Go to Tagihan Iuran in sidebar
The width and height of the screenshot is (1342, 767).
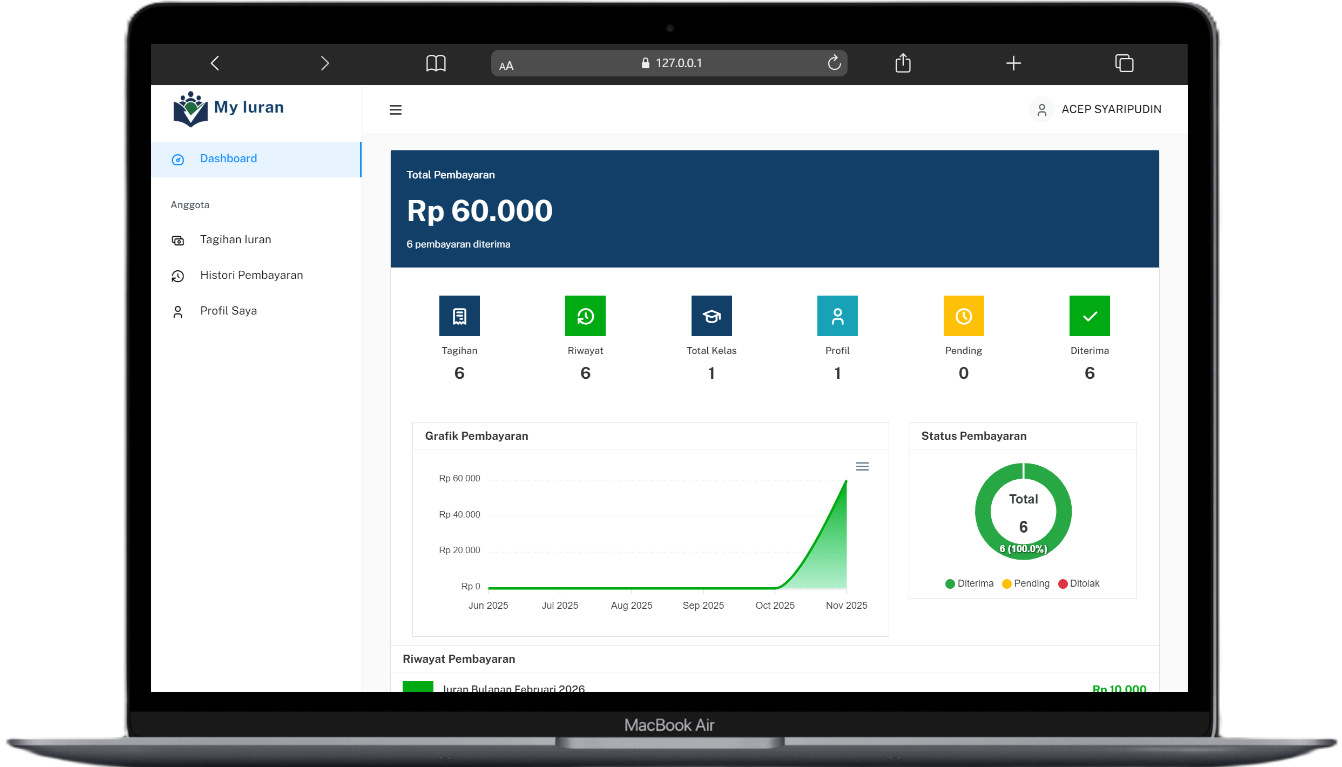[x=235, y=240]
